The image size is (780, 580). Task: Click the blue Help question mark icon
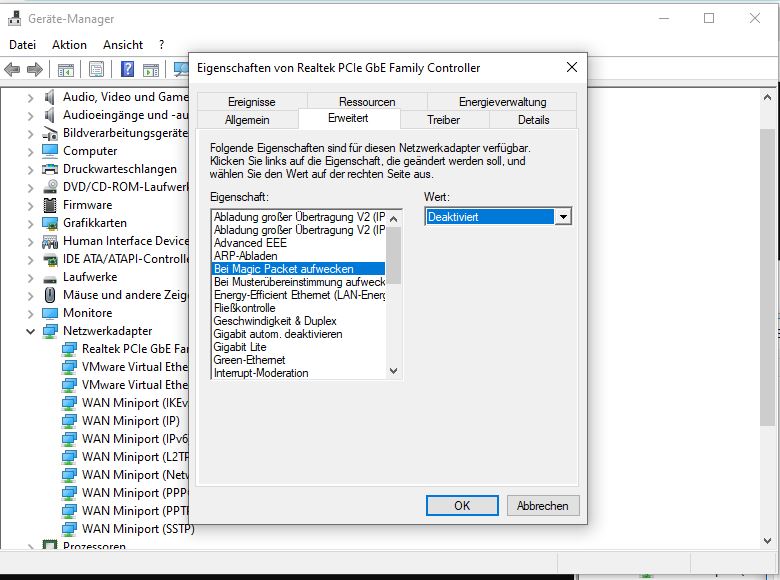[128, 69]
